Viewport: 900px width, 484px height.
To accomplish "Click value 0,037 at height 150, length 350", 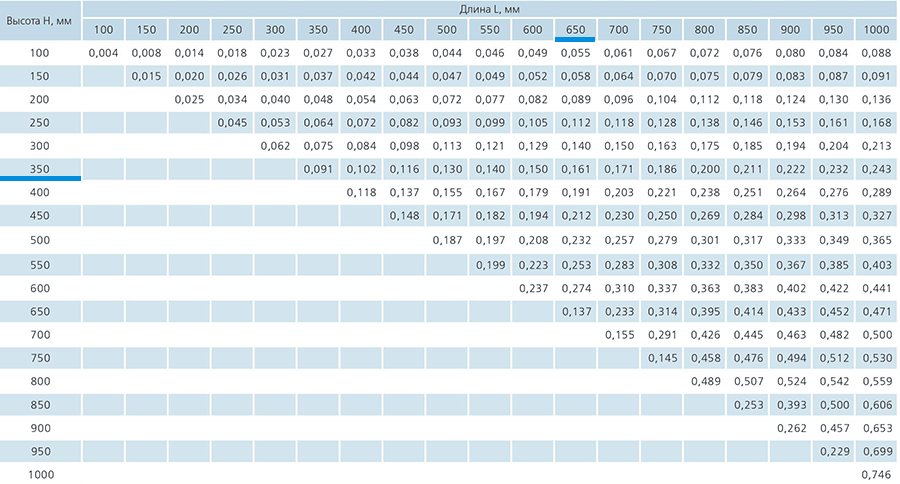I will (318, 76).
